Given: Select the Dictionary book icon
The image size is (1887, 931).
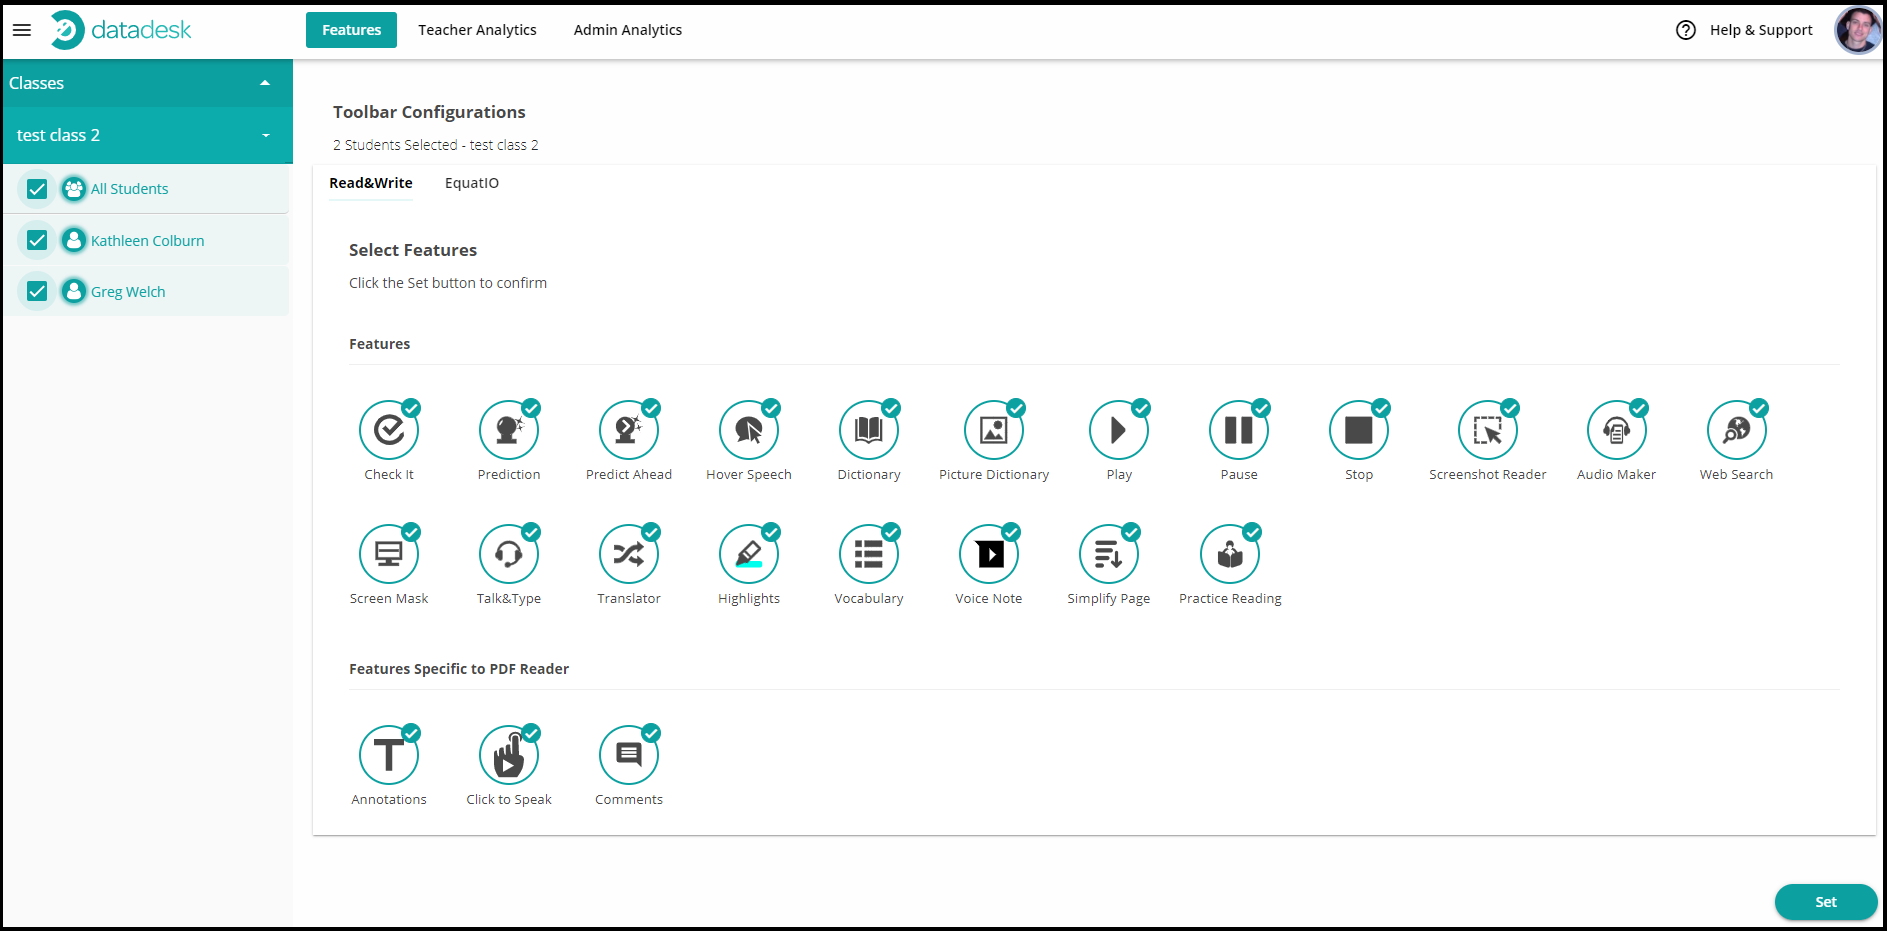Looking at the screenshot, I should tap(869, 430).
